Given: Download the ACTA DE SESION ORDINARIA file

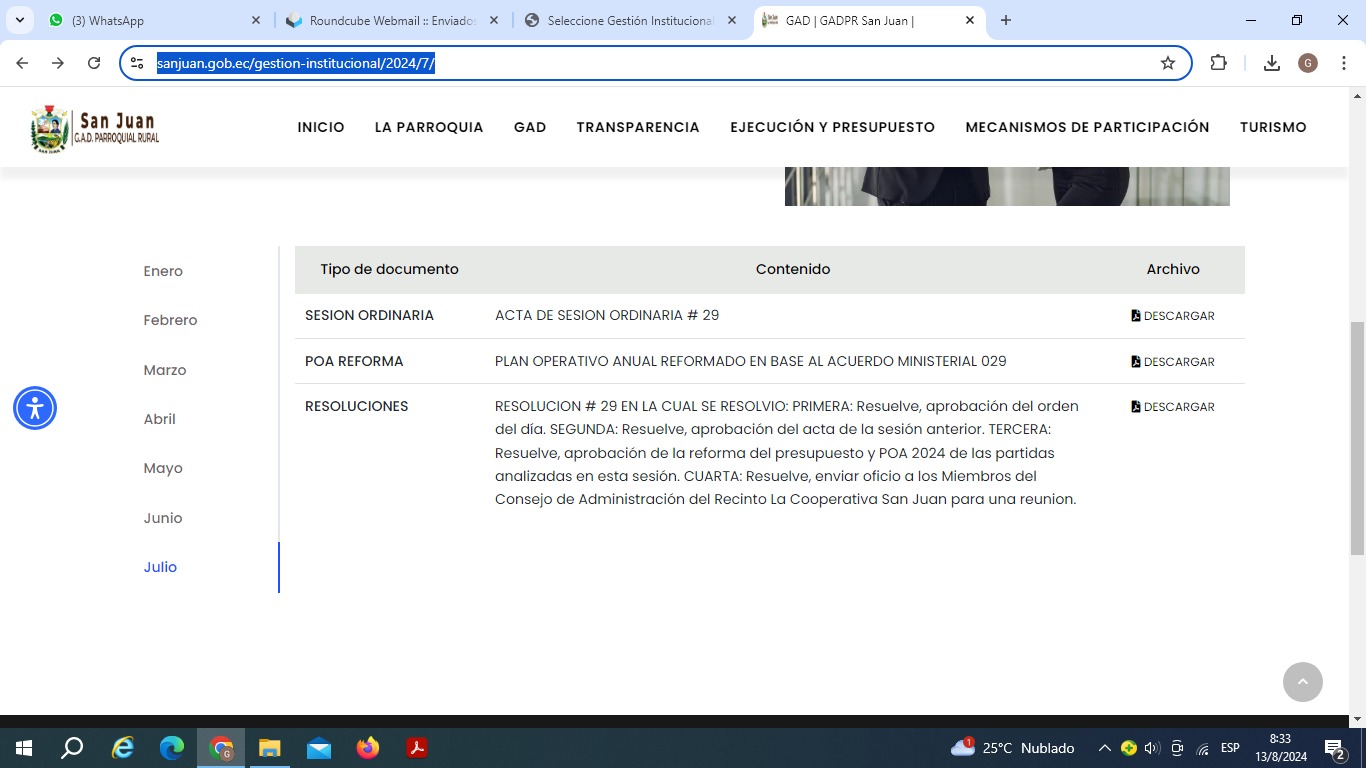Looking at the screenshot, I should click(1173, 316).
